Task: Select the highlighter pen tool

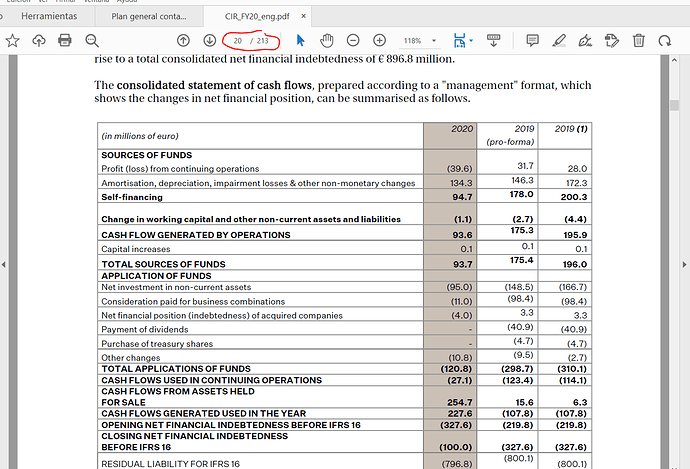Action: [559, 40]
